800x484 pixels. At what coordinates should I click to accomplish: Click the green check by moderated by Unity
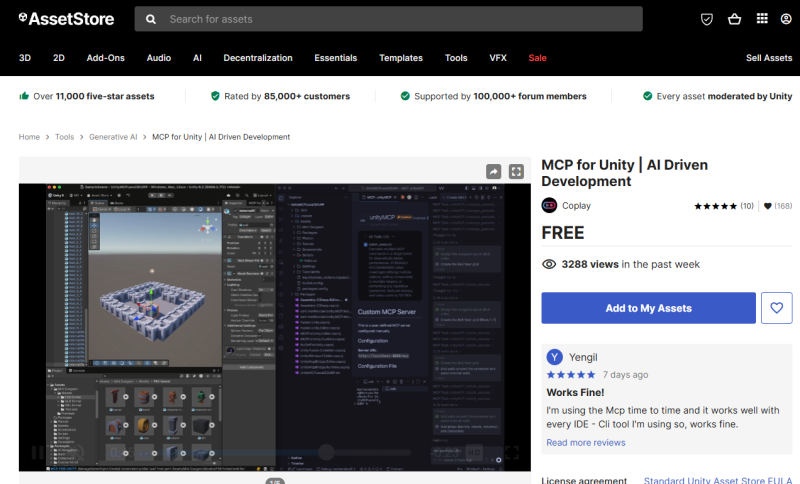coord(647,96)
